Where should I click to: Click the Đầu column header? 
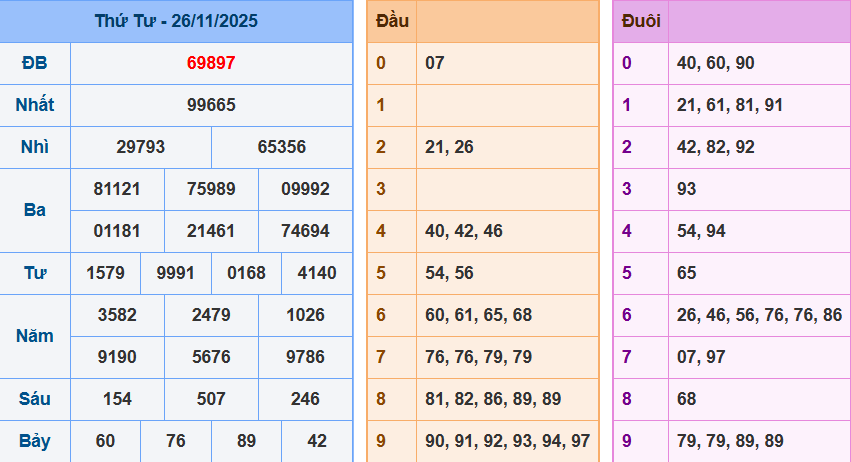[x=391, y=21]
